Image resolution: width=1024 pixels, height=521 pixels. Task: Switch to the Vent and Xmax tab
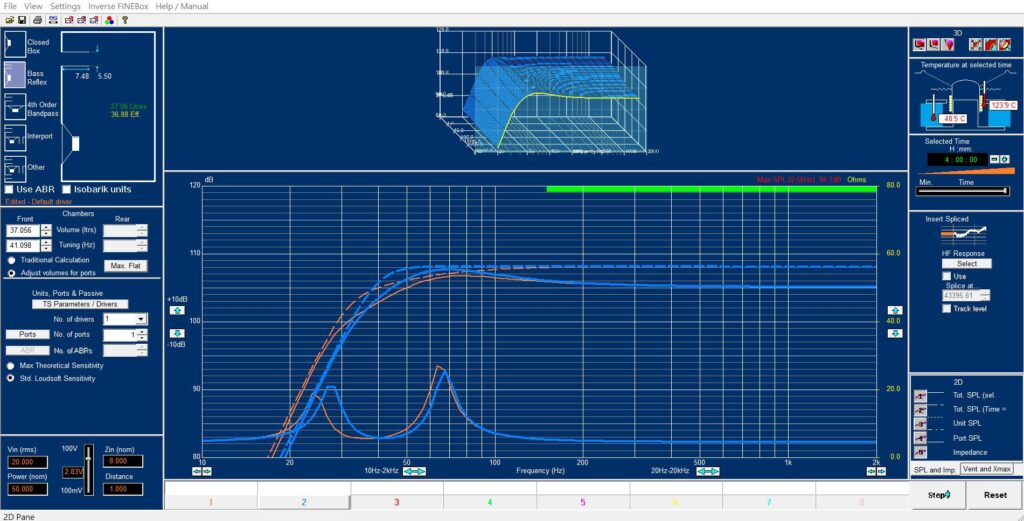pos(986,469)
